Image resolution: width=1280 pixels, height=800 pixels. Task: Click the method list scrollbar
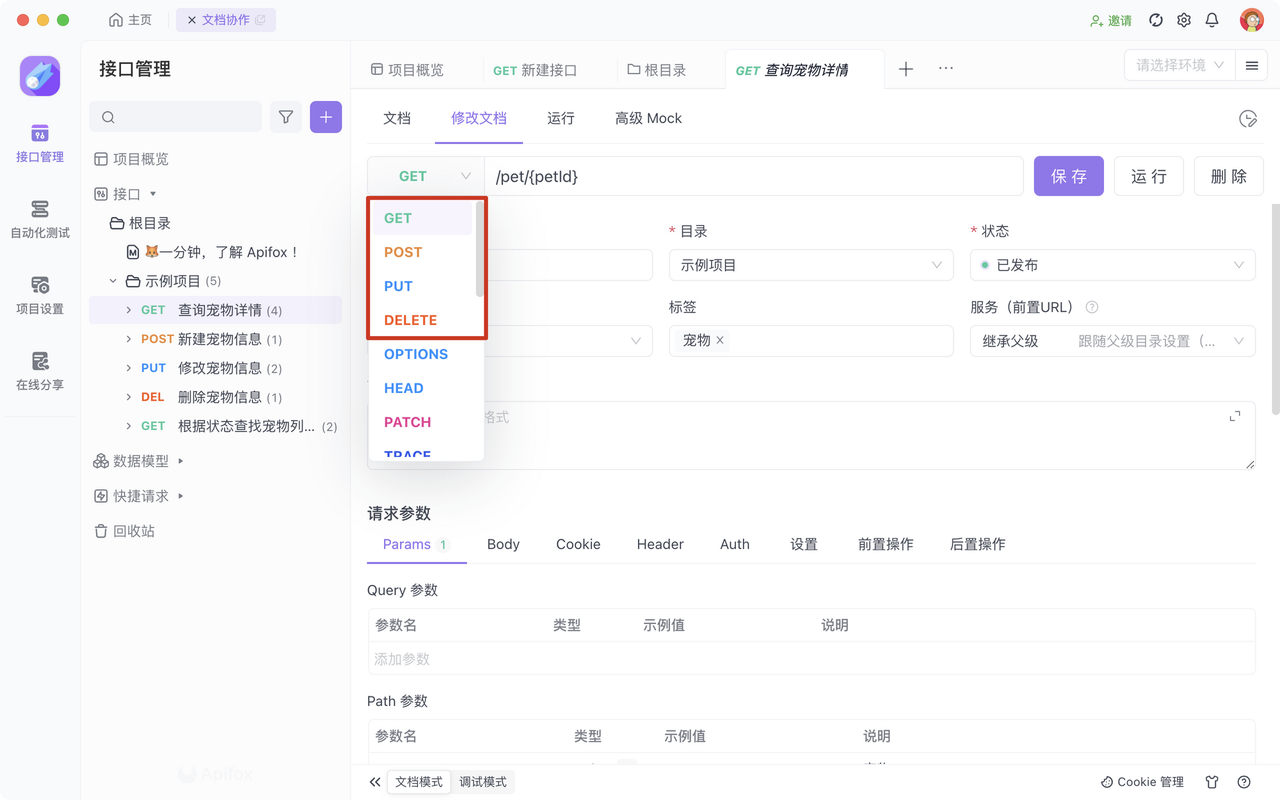click(x=480, y=250)
